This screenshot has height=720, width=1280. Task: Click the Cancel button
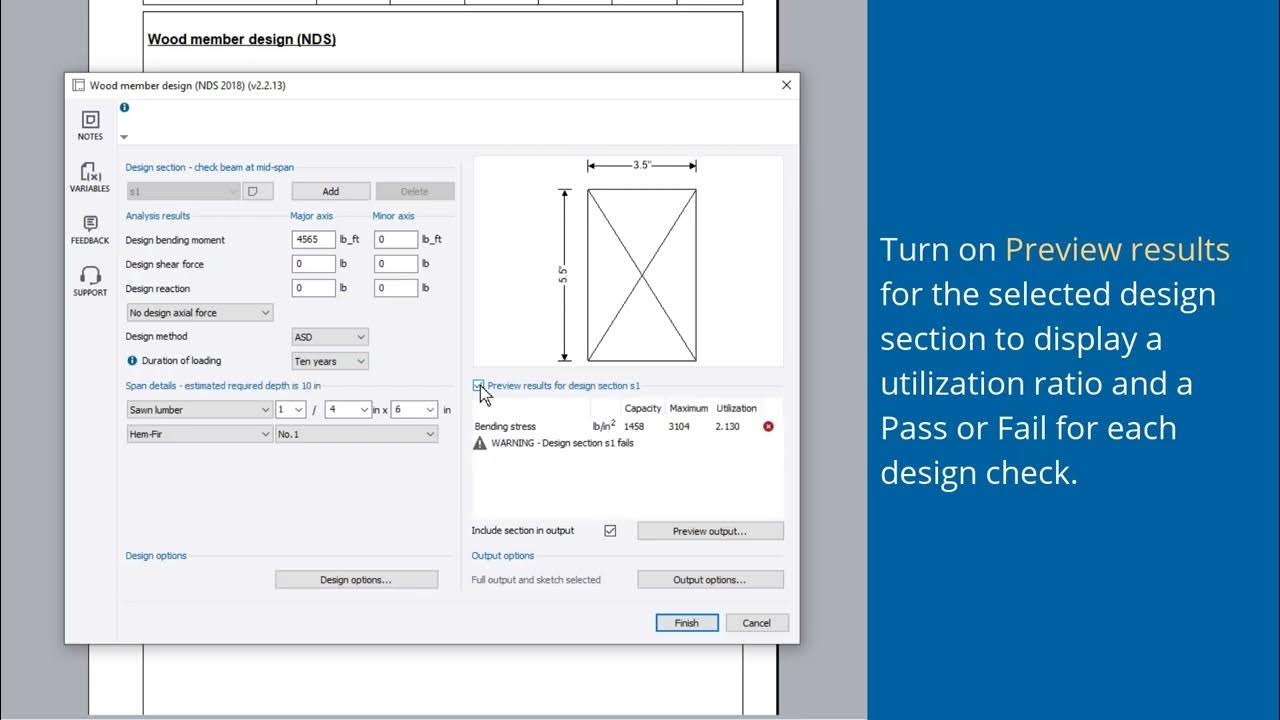(757, 623)
